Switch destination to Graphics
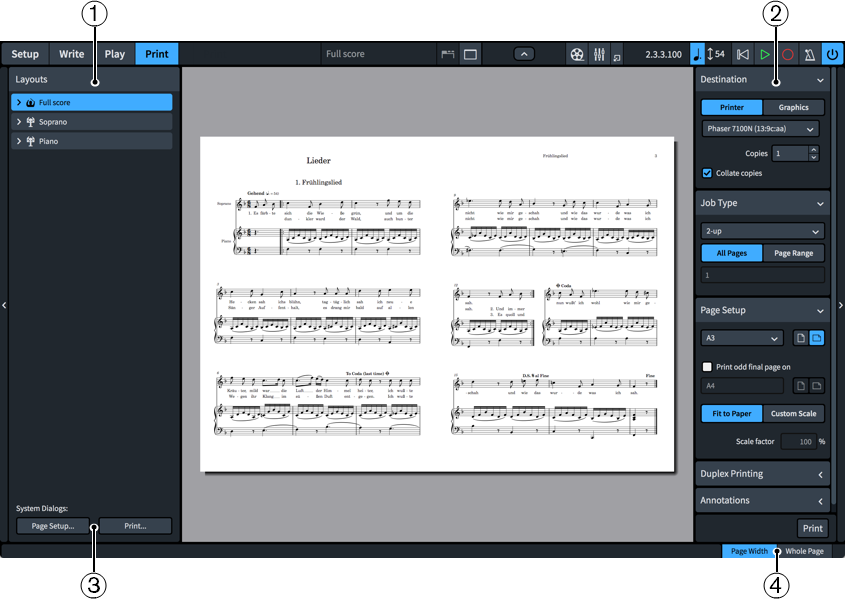845x599 pixels. pos(793,107)
